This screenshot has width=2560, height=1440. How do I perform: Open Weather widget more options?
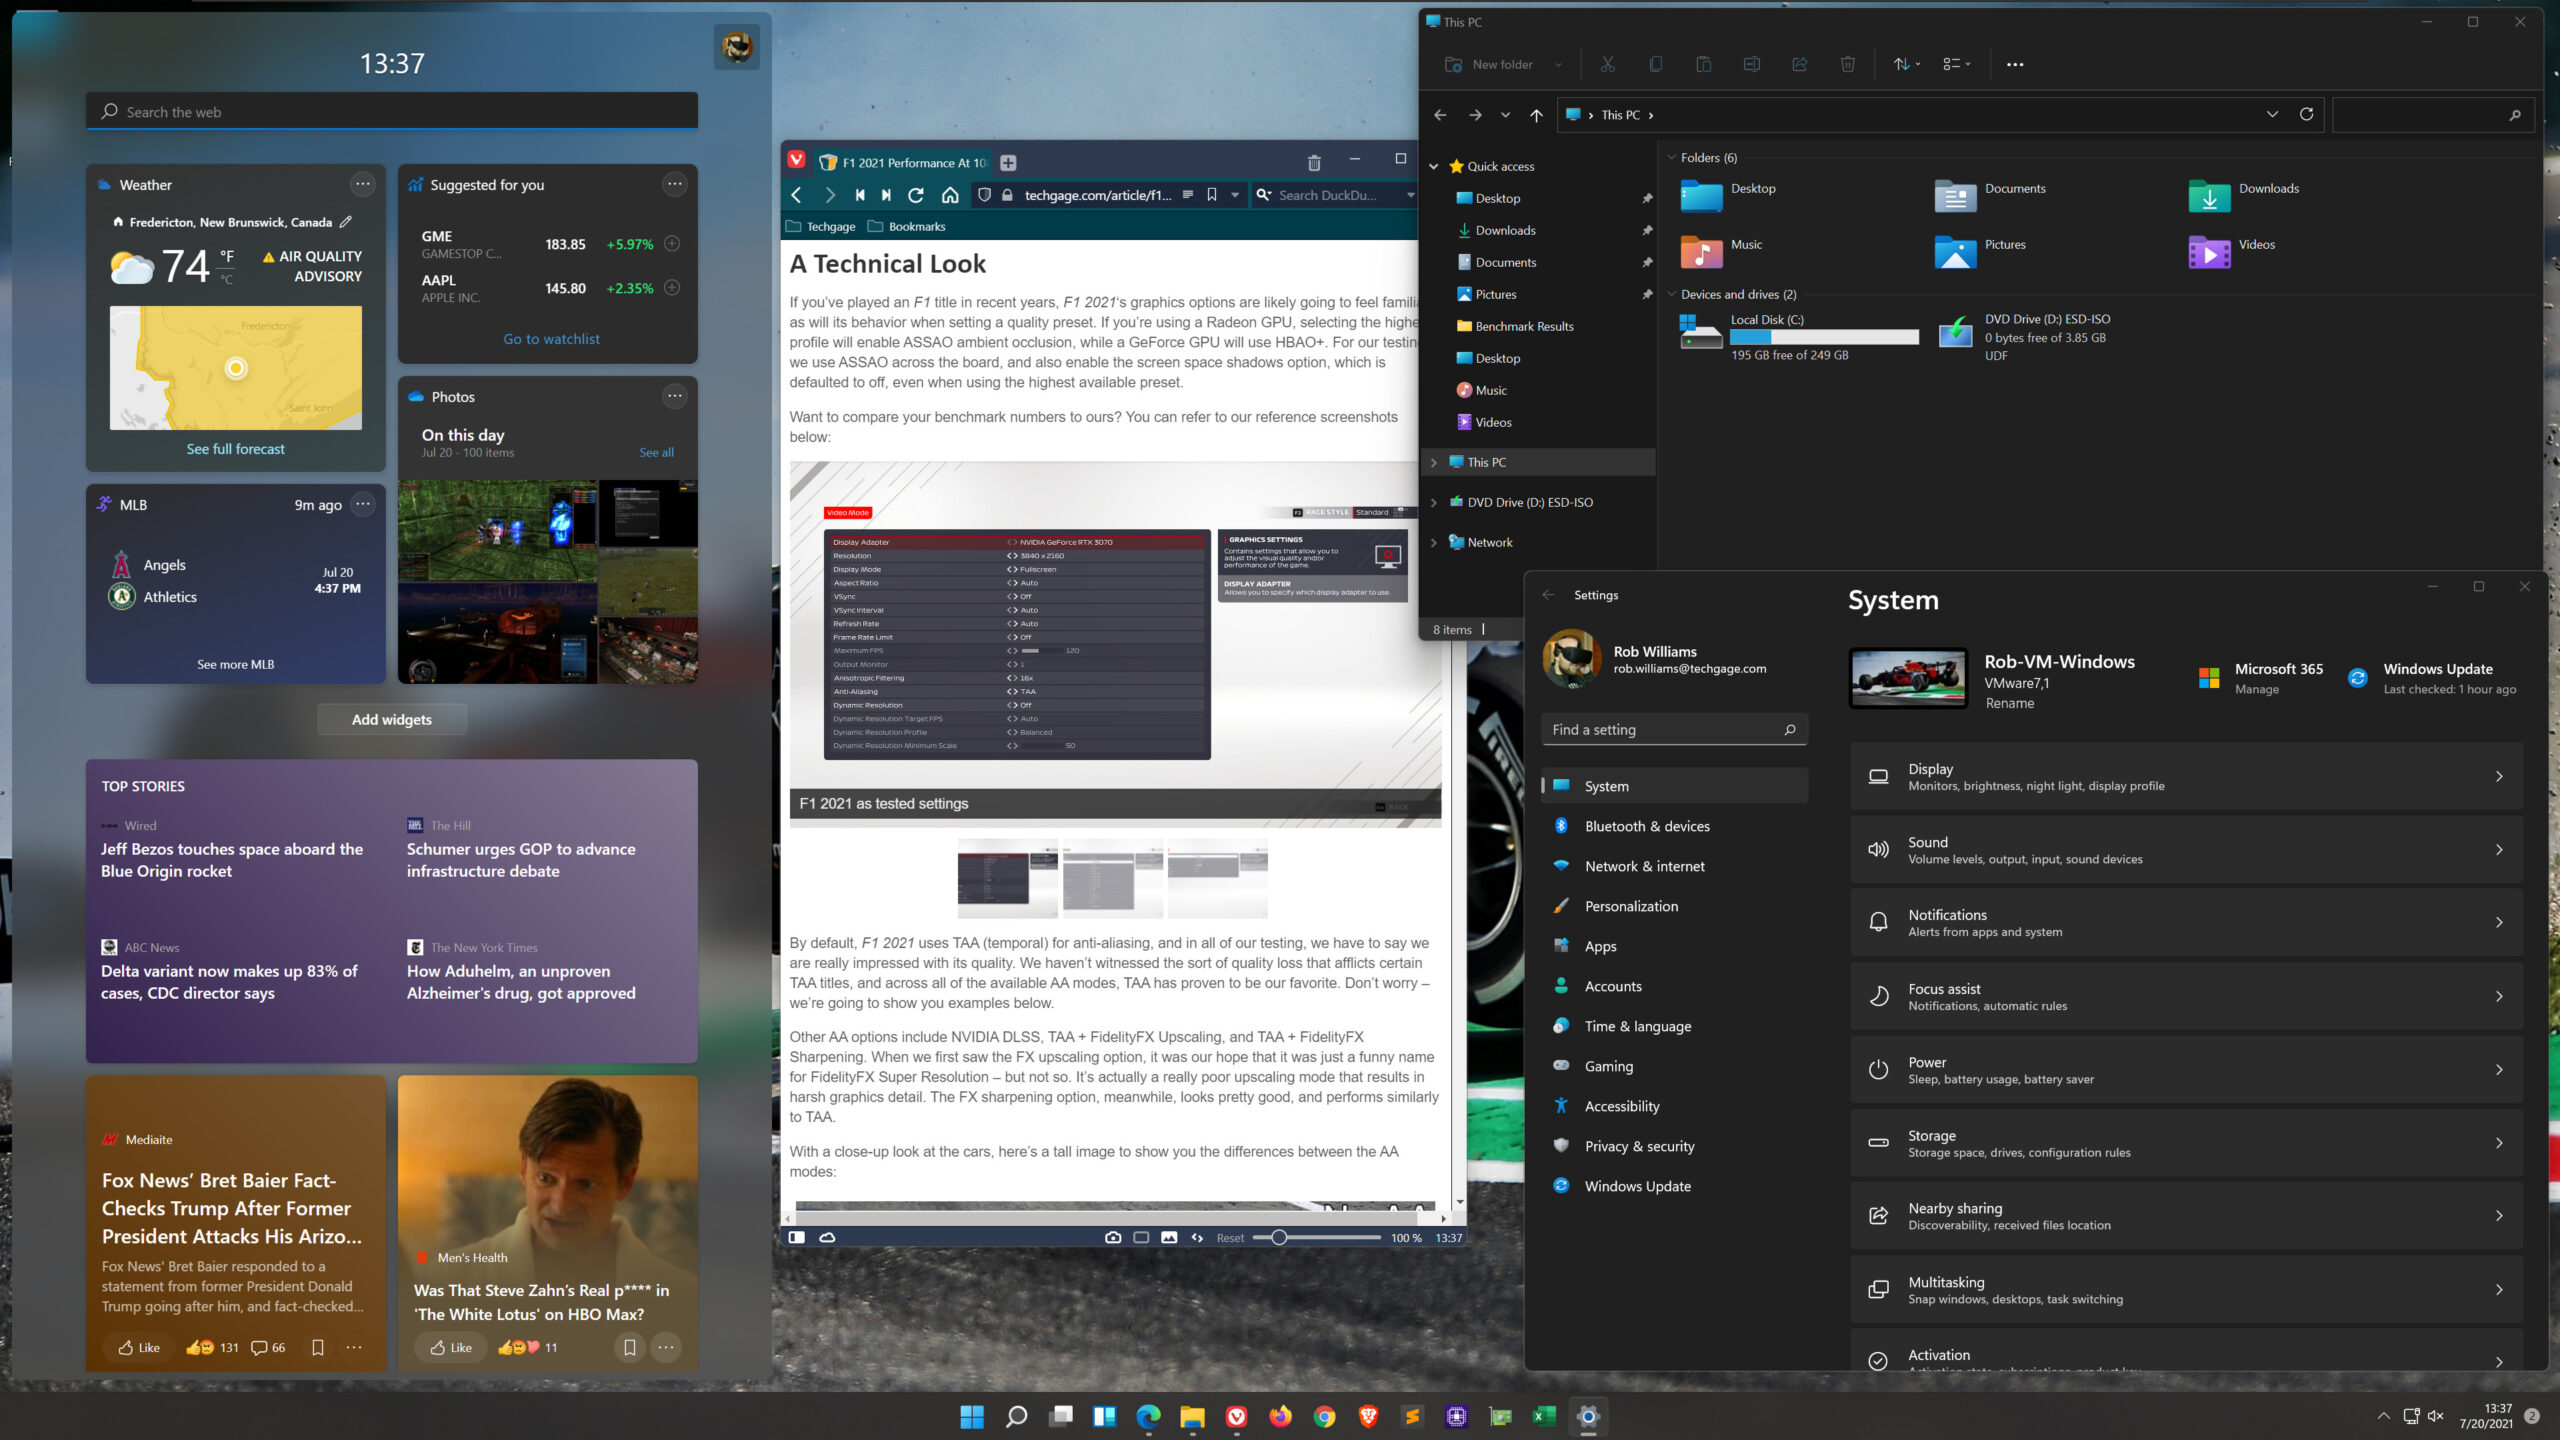(362, 184)
